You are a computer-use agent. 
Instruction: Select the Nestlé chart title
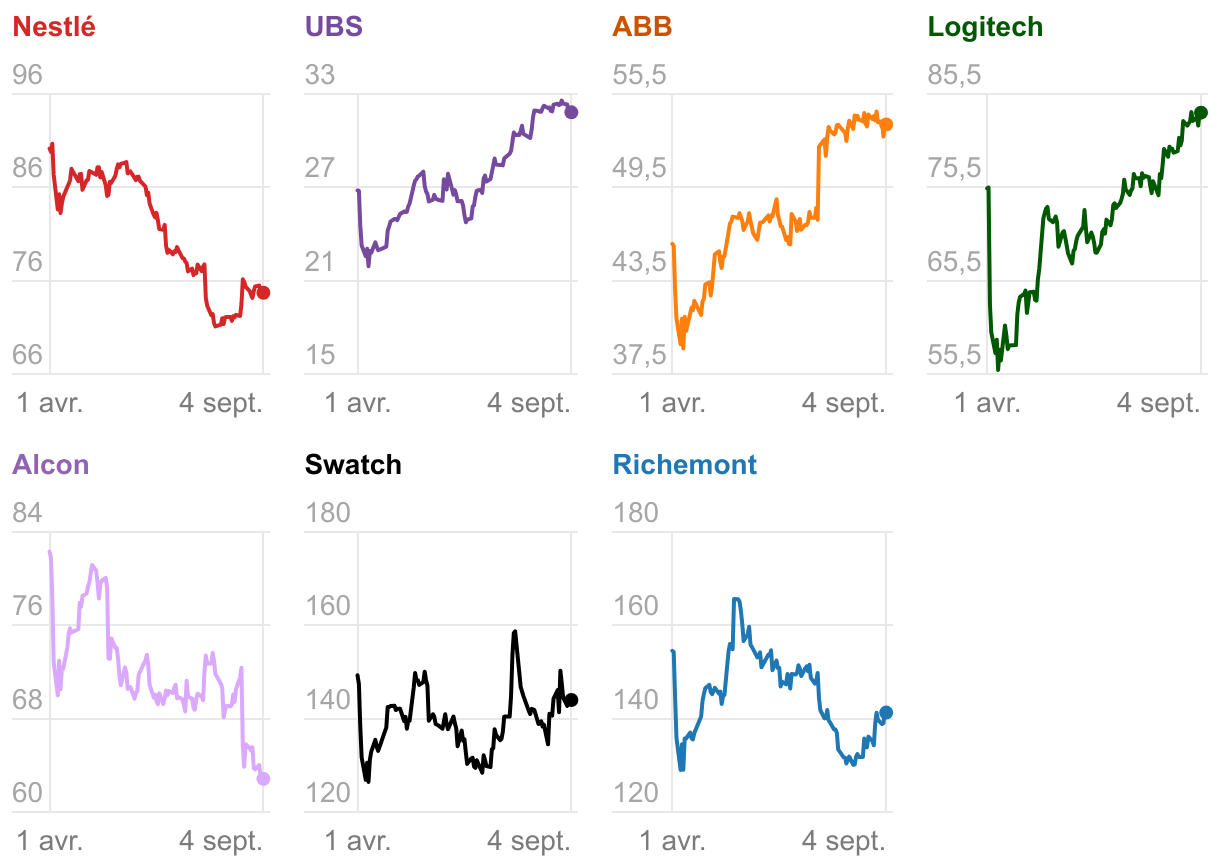(54, 27)
